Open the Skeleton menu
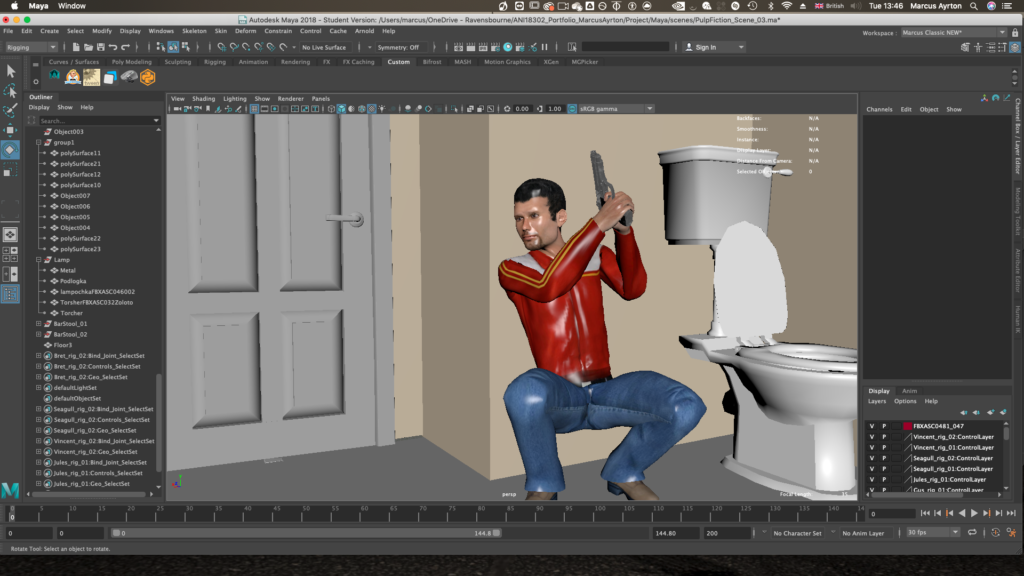 tap(194, 31)
